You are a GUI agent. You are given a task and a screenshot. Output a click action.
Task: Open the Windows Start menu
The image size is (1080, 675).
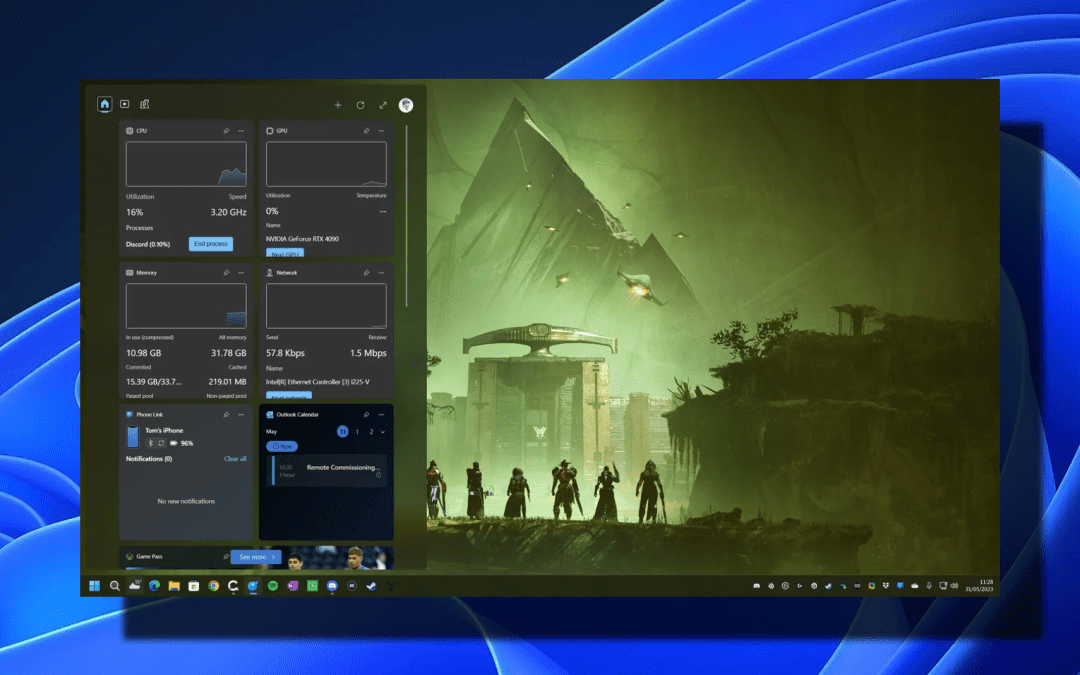pyautogui.click(x=94, y=586)
